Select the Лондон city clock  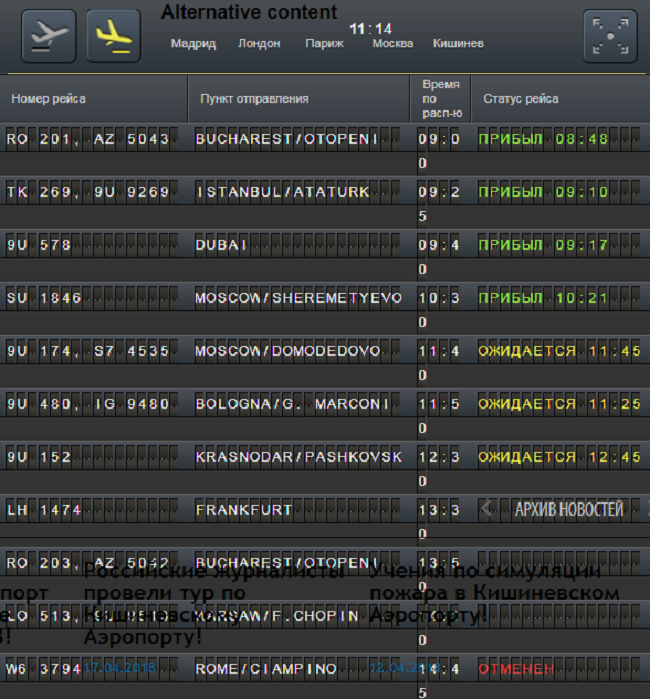click(x=259, y=43)
